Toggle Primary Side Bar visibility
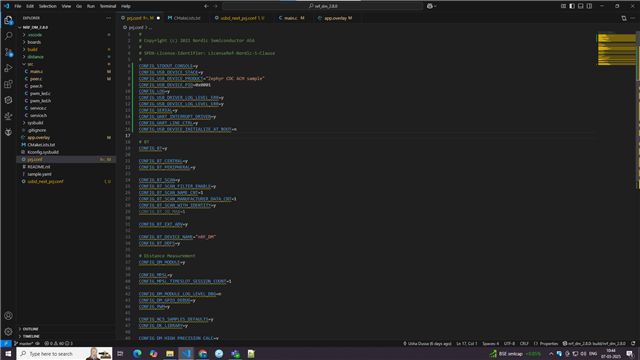The width and height of the screenshot is (640, 360). coord(572,6)
